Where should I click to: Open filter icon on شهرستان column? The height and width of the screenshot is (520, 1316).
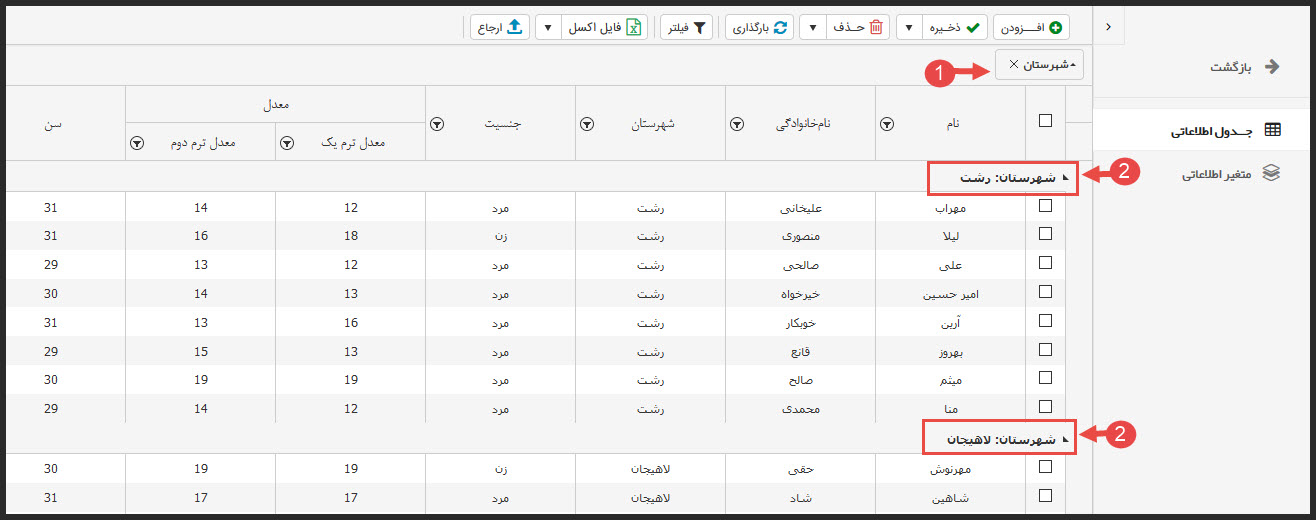point(587,124)
